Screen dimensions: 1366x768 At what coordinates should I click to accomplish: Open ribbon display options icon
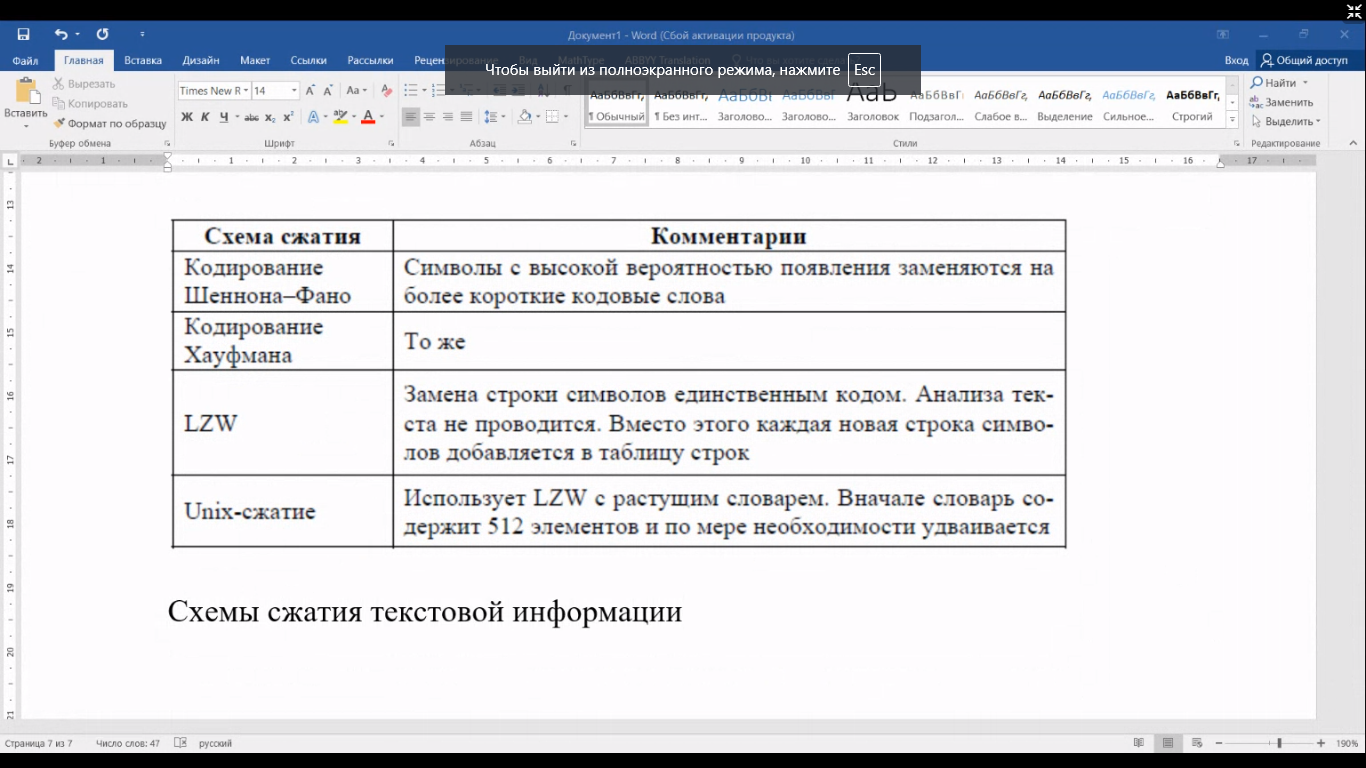pos(1222,34)
